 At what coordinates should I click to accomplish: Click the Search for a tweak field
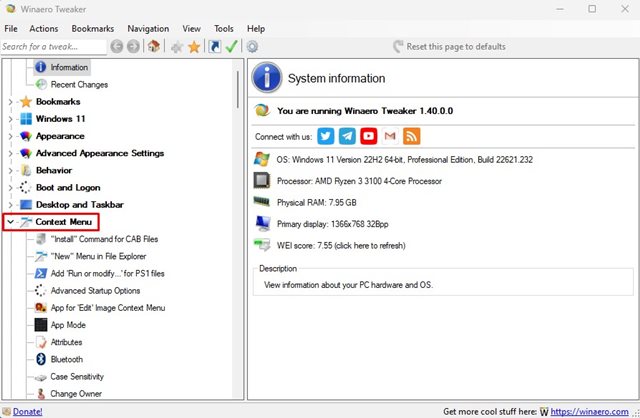tap(53, 47)
